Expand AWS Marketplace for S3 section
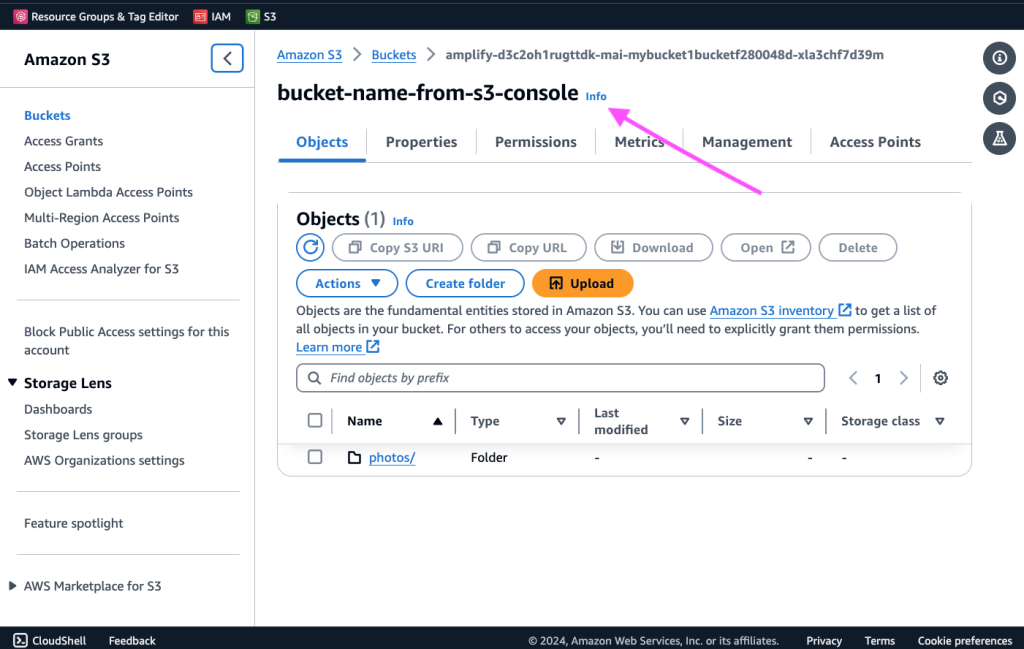The width and height of the screenshot is (1024, 649). coord(12,586)
